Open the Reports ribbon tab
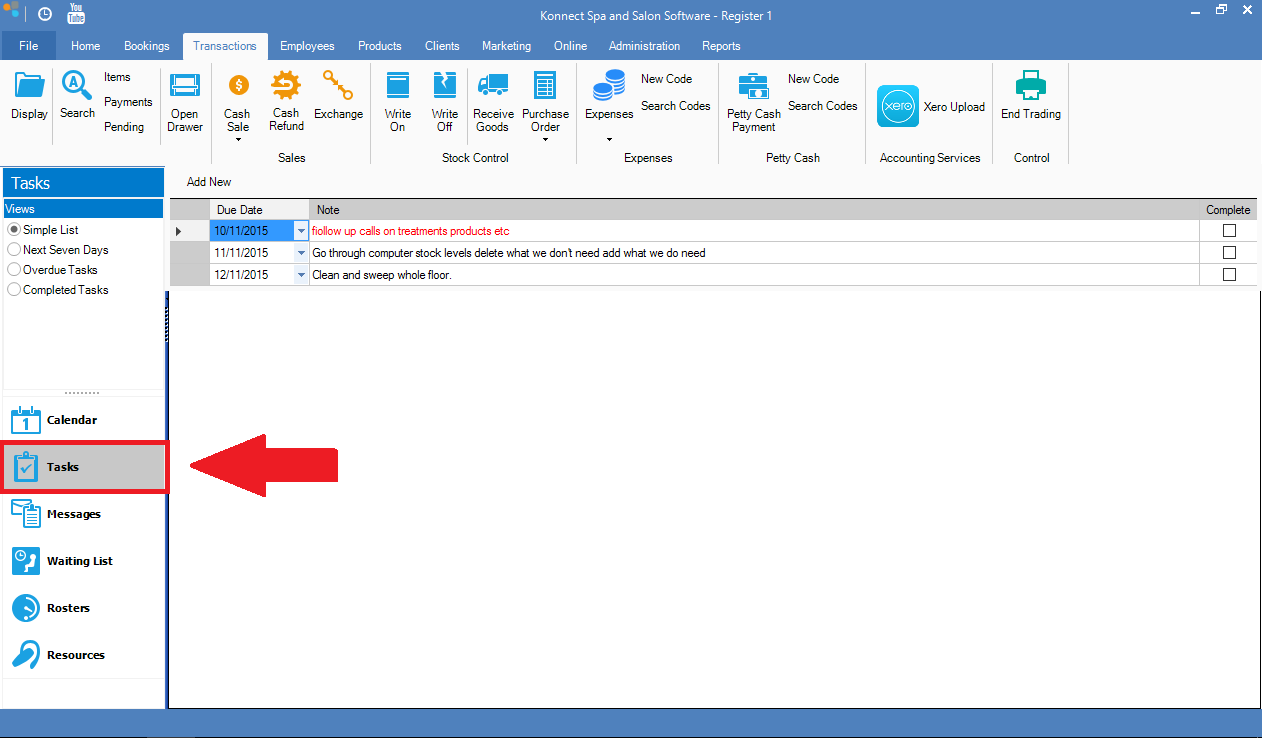The height and width of the screenshot is (738, 1262). 721,46
